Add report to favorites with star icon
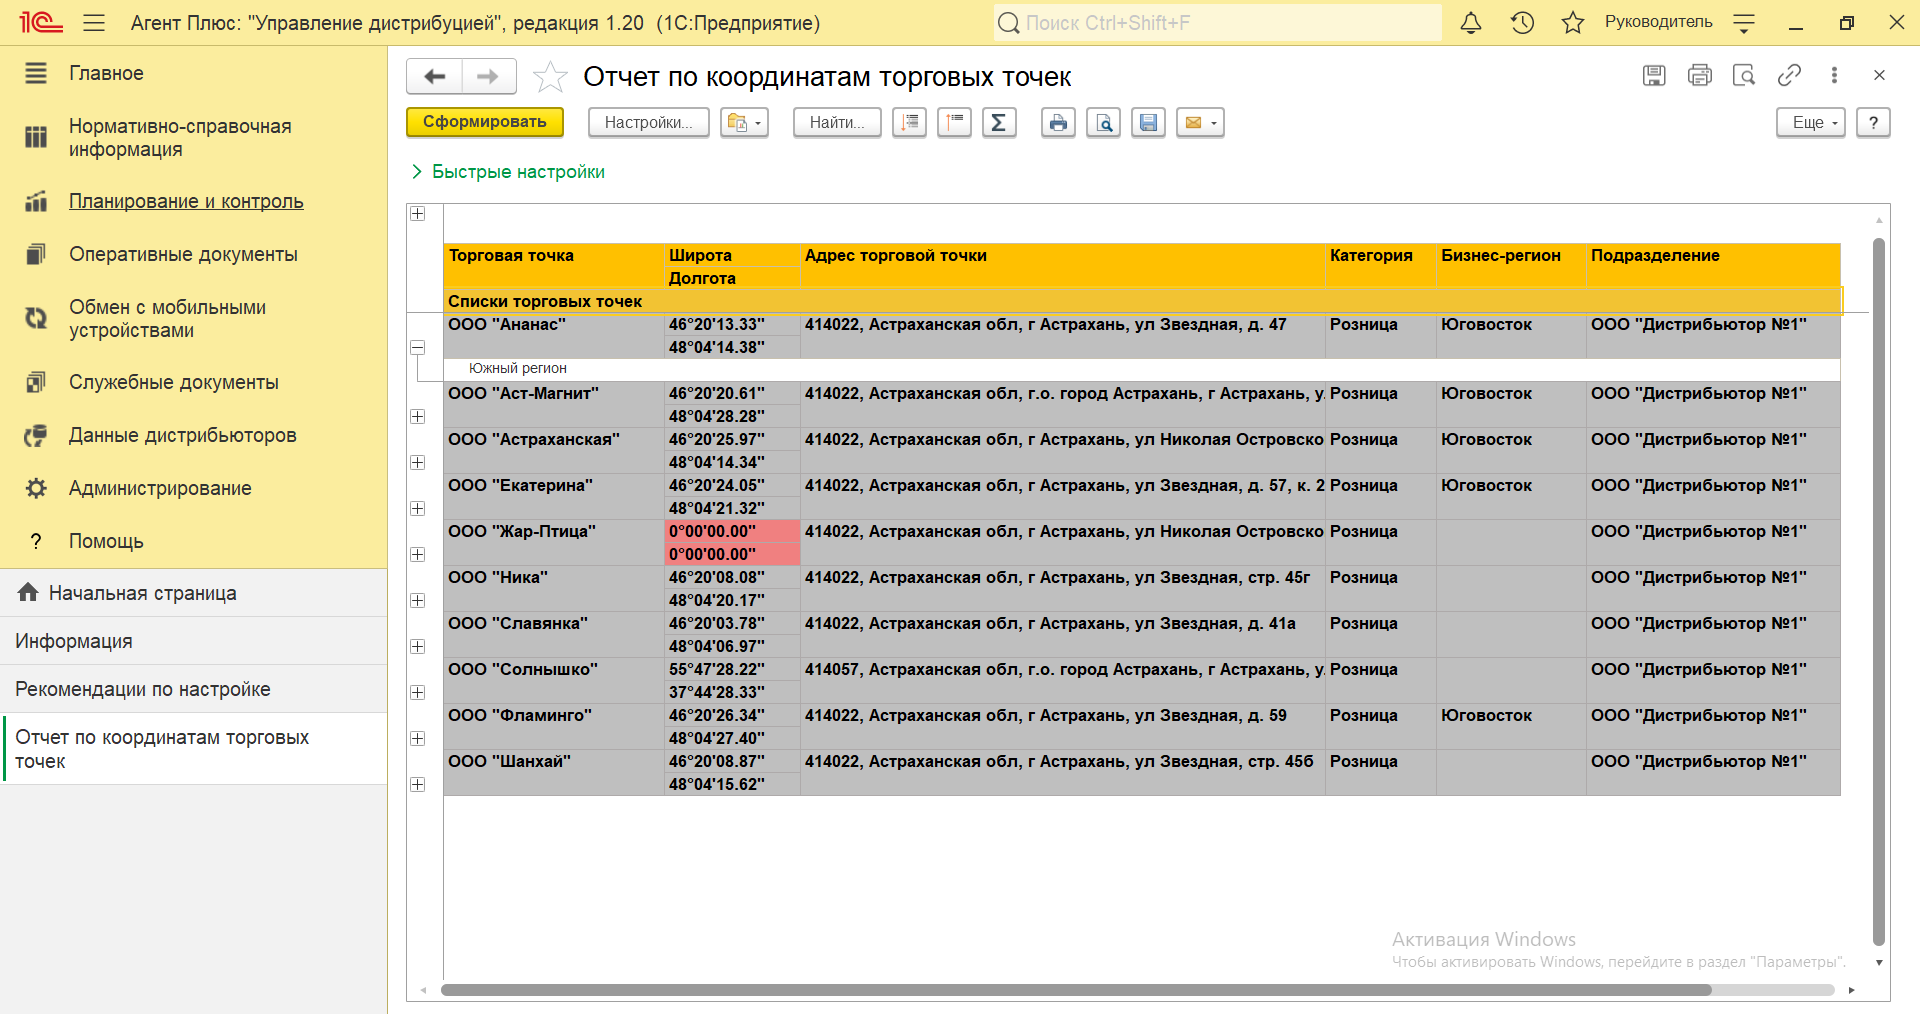1920x1014 pixels. coord(550,76)
